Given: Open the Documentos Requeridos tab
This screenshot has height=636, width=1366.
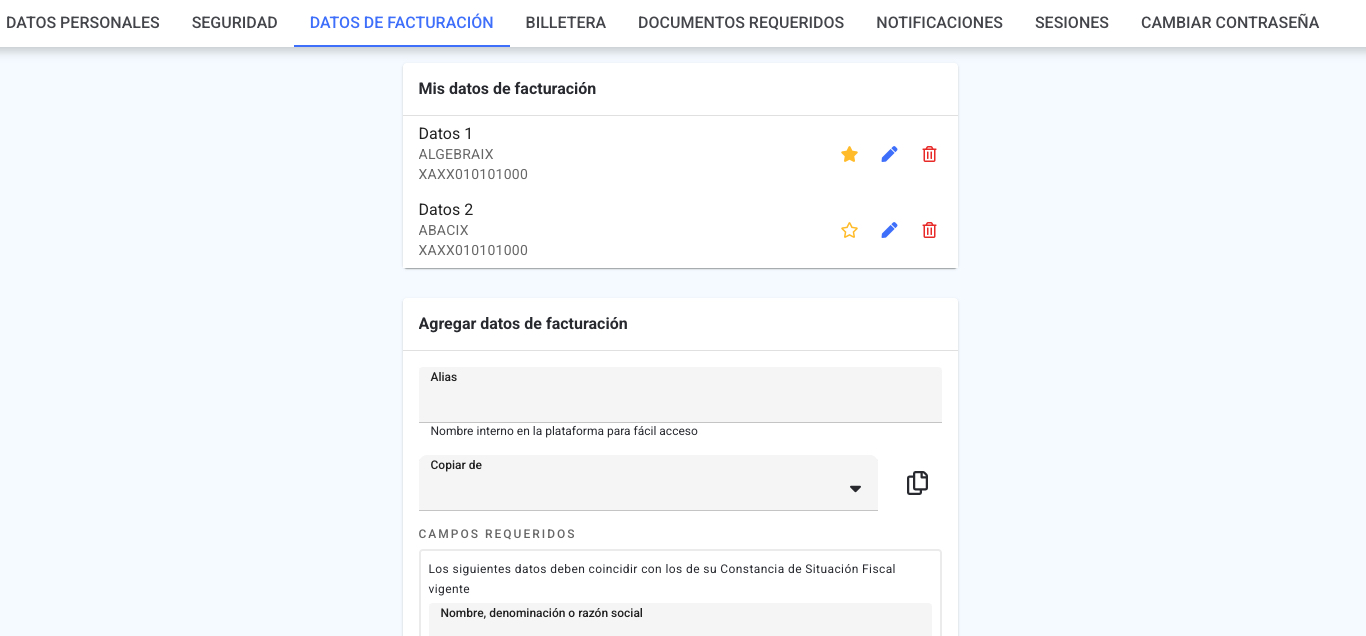Looking at the screenshot, I should tap(741, 23).
